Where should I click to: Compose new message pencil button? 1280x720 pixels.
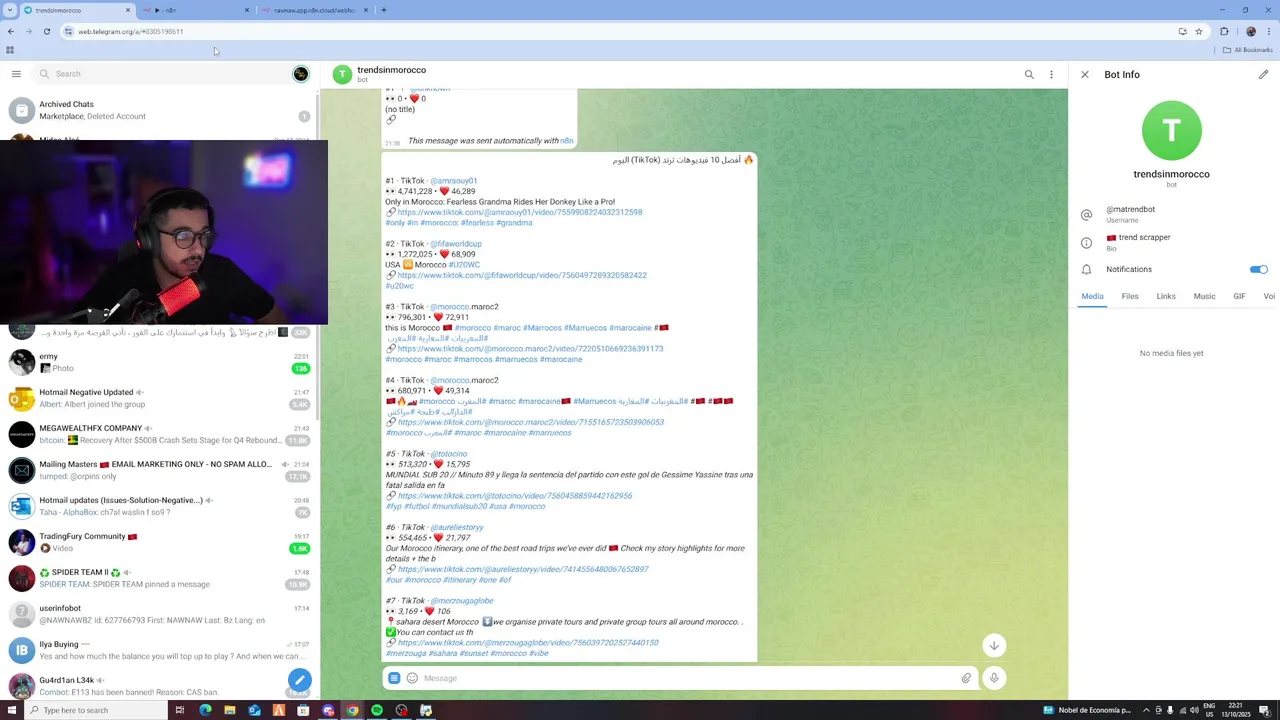(x=299, y=680)
